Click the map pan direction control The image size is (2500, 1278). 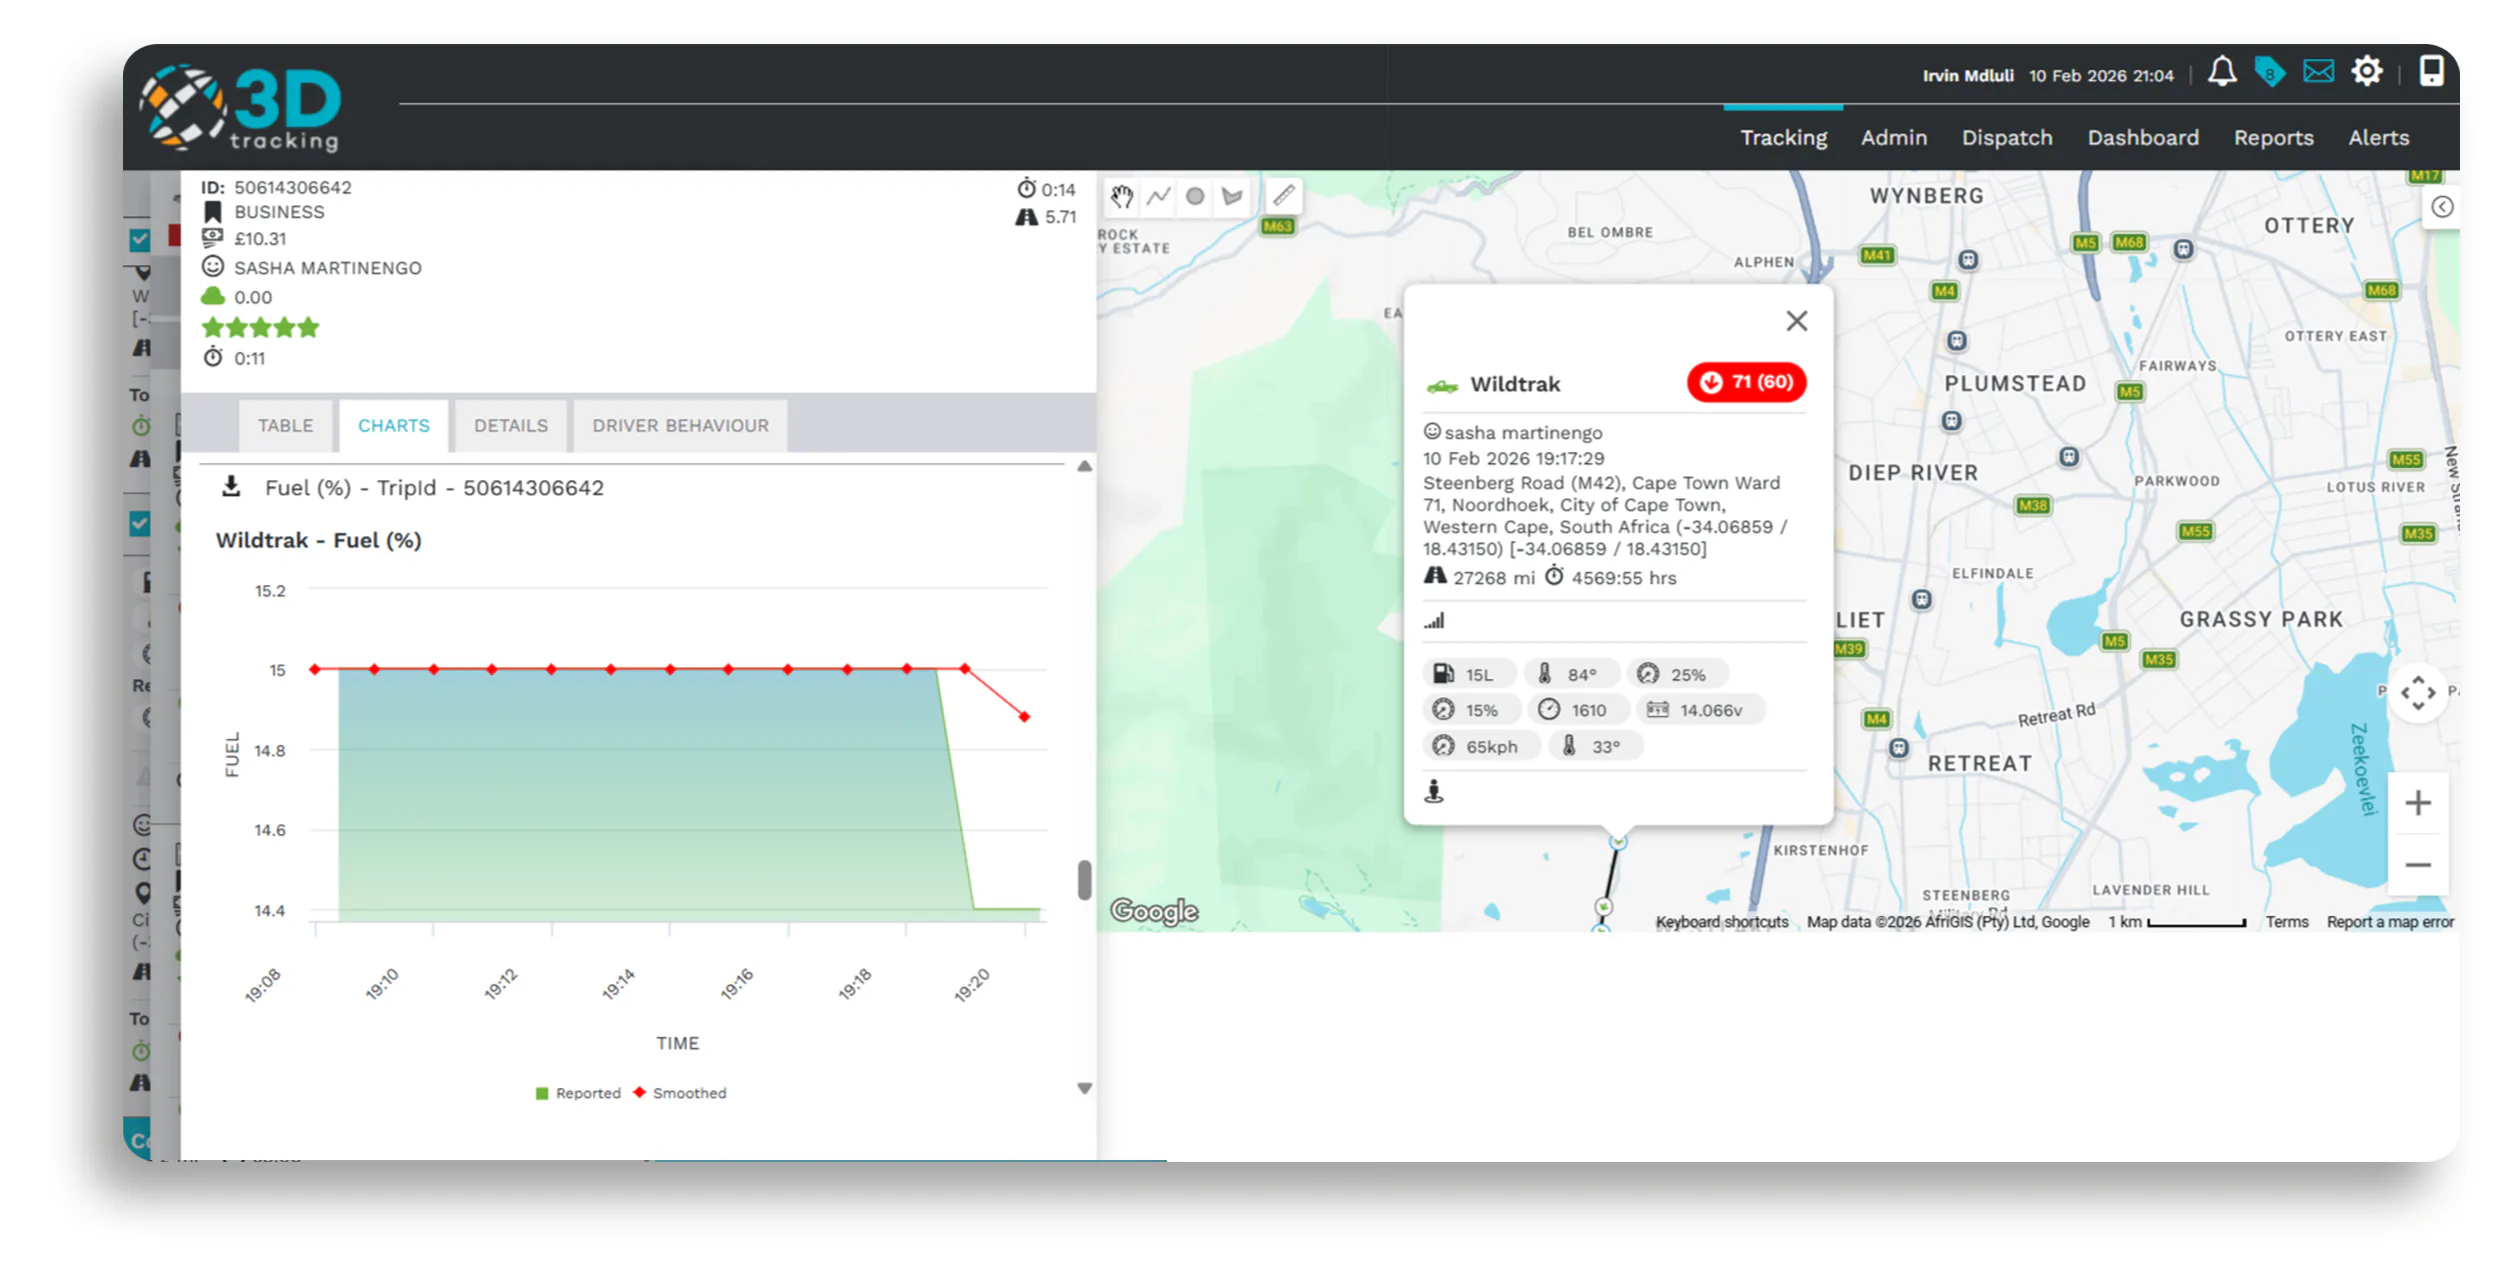(x=2418, y=692)
